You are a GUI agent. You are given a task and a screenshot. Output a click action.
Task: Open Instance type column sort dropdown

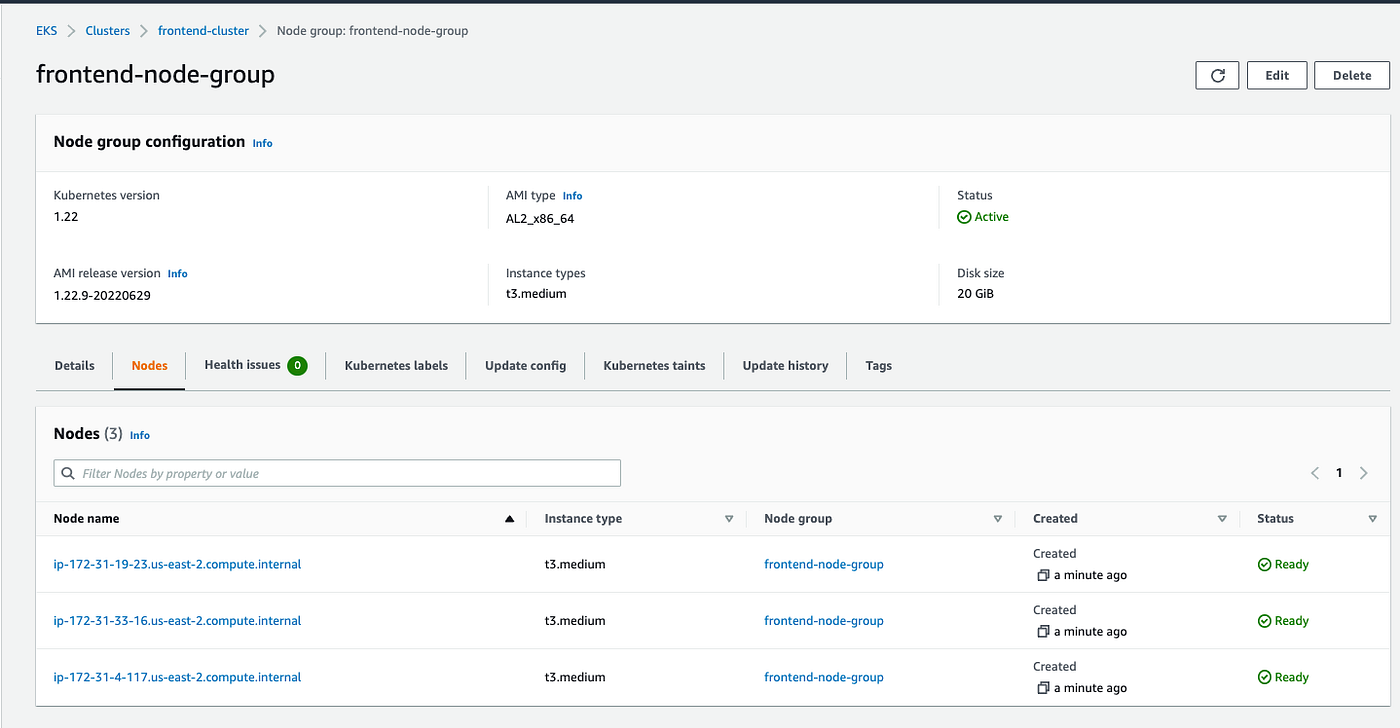(x=729, y=519)
